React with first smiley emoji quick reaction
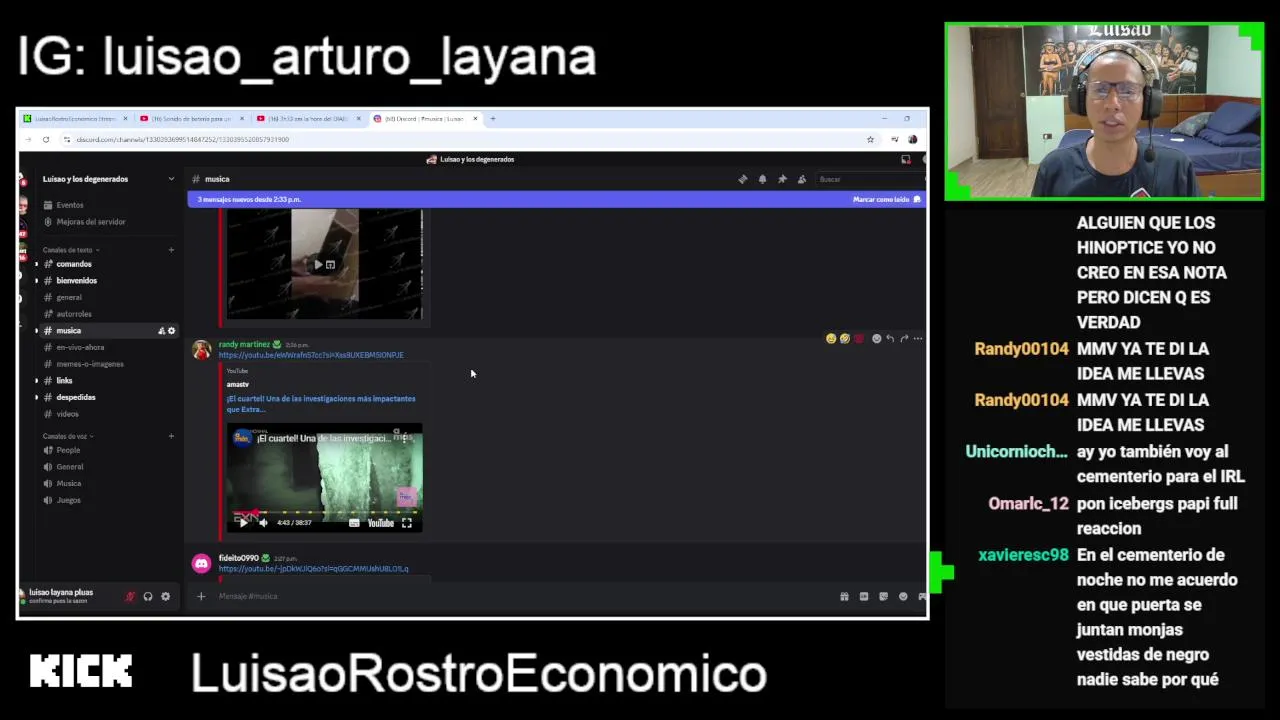 [831, 339]
